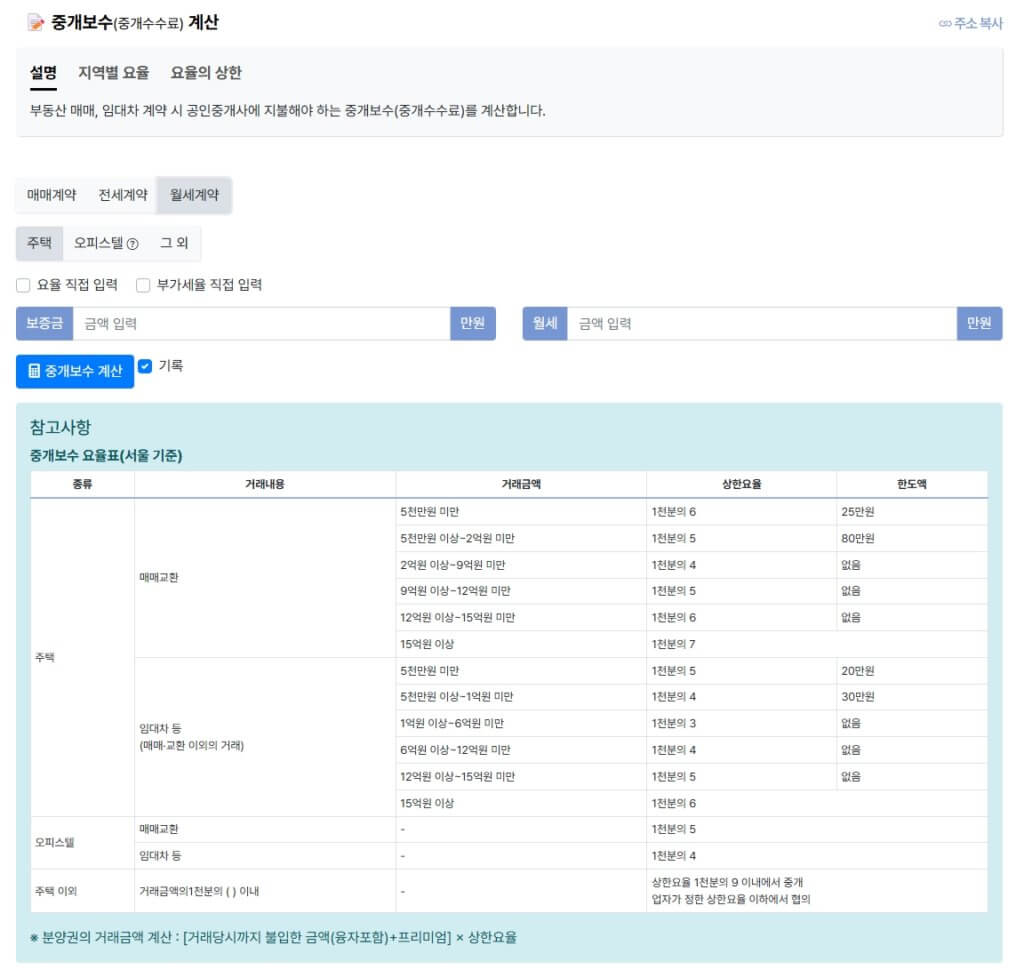The width and height of the screenshot is (1024, 970).
Task: Click the notepad icon beside 중개보수 계산 title
Action: (x=36, y=22)
